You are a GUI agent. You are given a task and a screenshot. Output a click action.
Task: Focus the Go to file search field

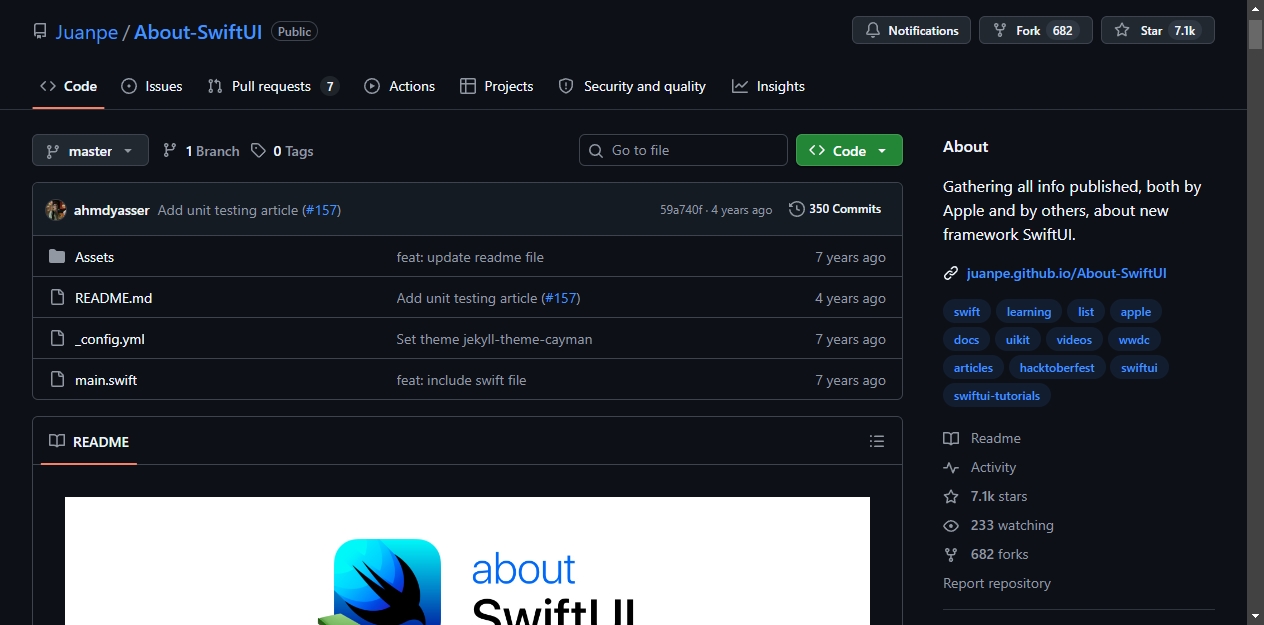click(683, 150)
